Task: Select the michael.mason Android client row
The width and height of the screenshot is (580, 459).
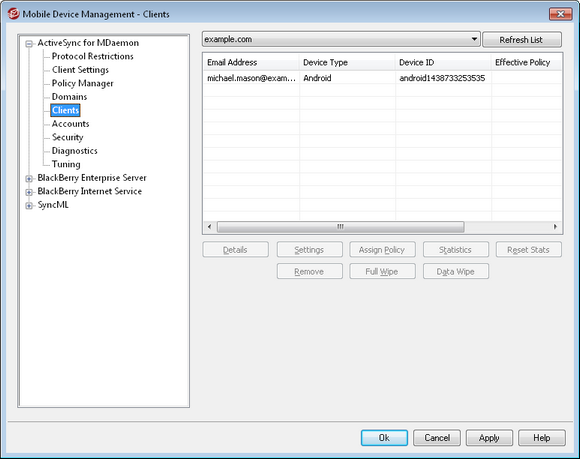Action: [x=382, y=78]
